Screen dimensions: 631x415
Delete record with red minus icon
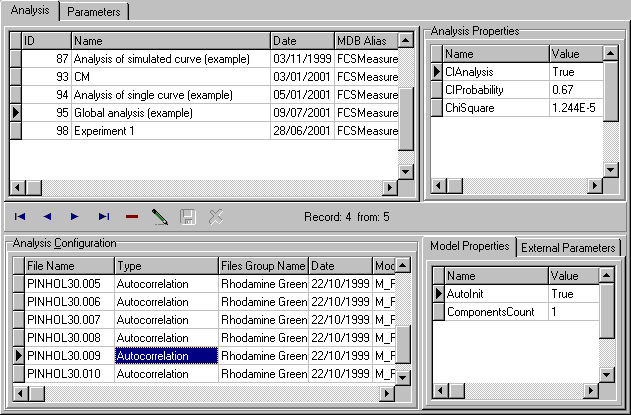(131, 216)
